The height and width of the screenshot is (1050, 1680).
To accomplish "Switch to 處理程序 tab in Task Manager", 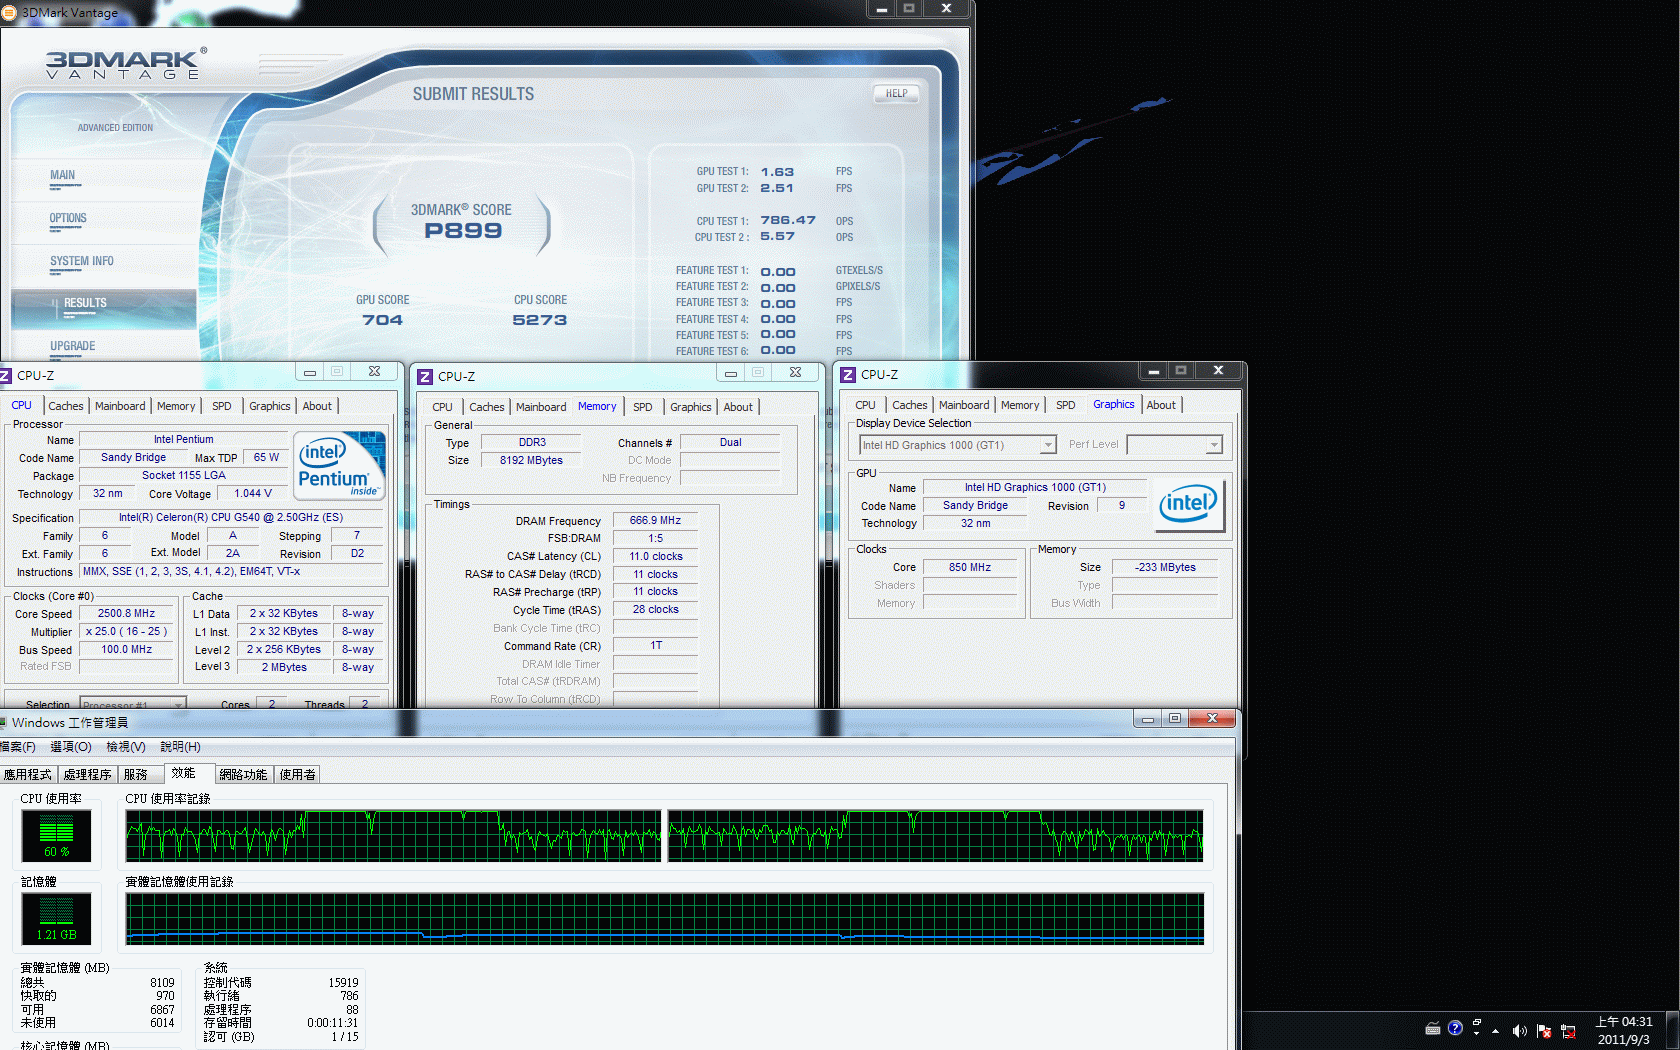I will [88, 775].
